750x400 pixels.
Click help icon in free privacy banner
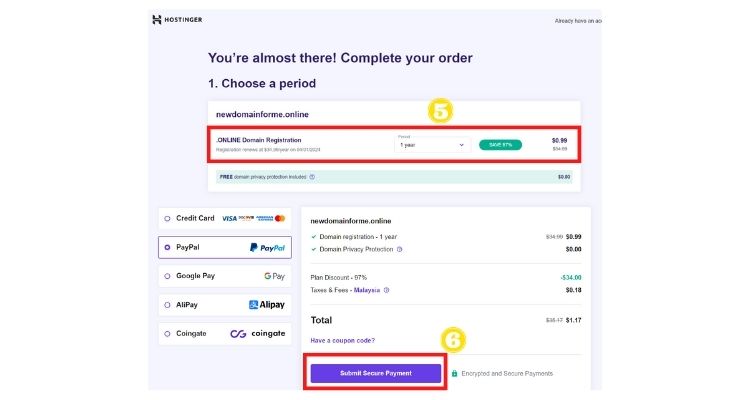[x=312, y=177]
